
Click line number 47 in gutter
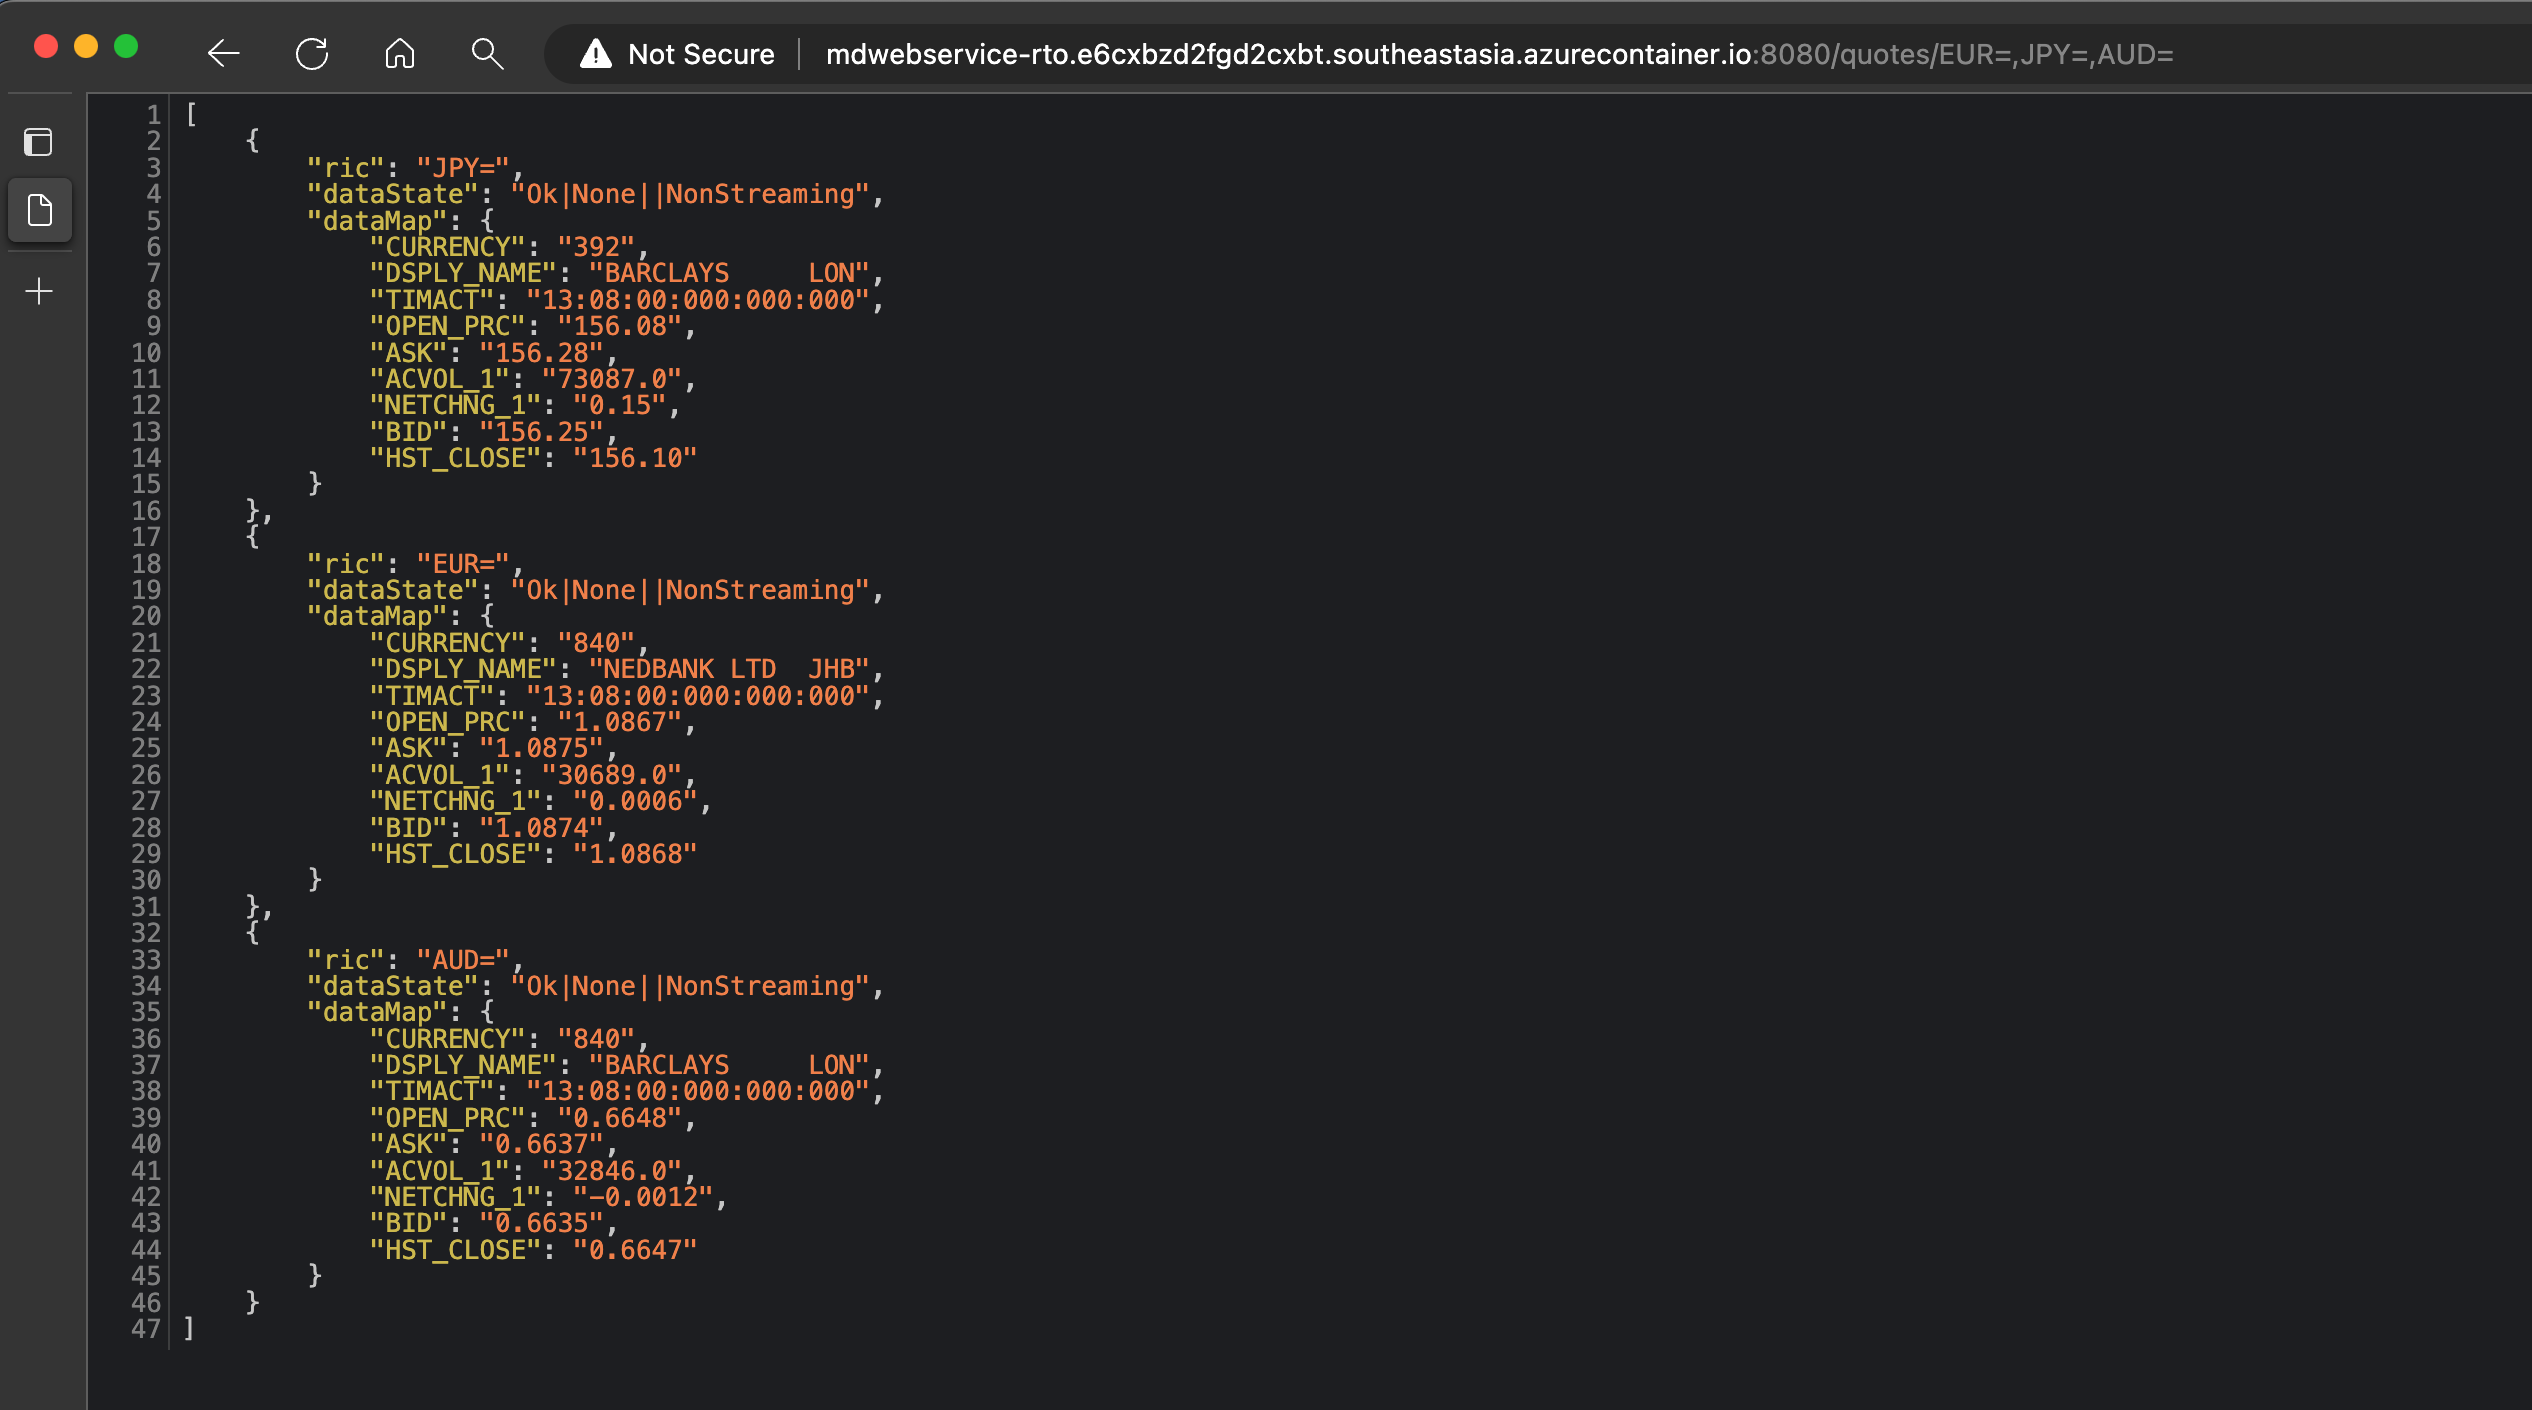146,1329
